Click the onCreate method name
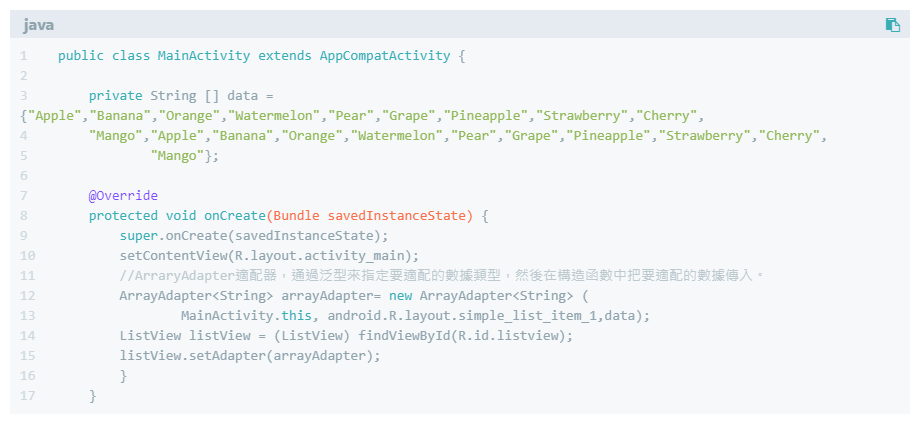This screenshot has height=437, width=919. click(x=234, y=216)
